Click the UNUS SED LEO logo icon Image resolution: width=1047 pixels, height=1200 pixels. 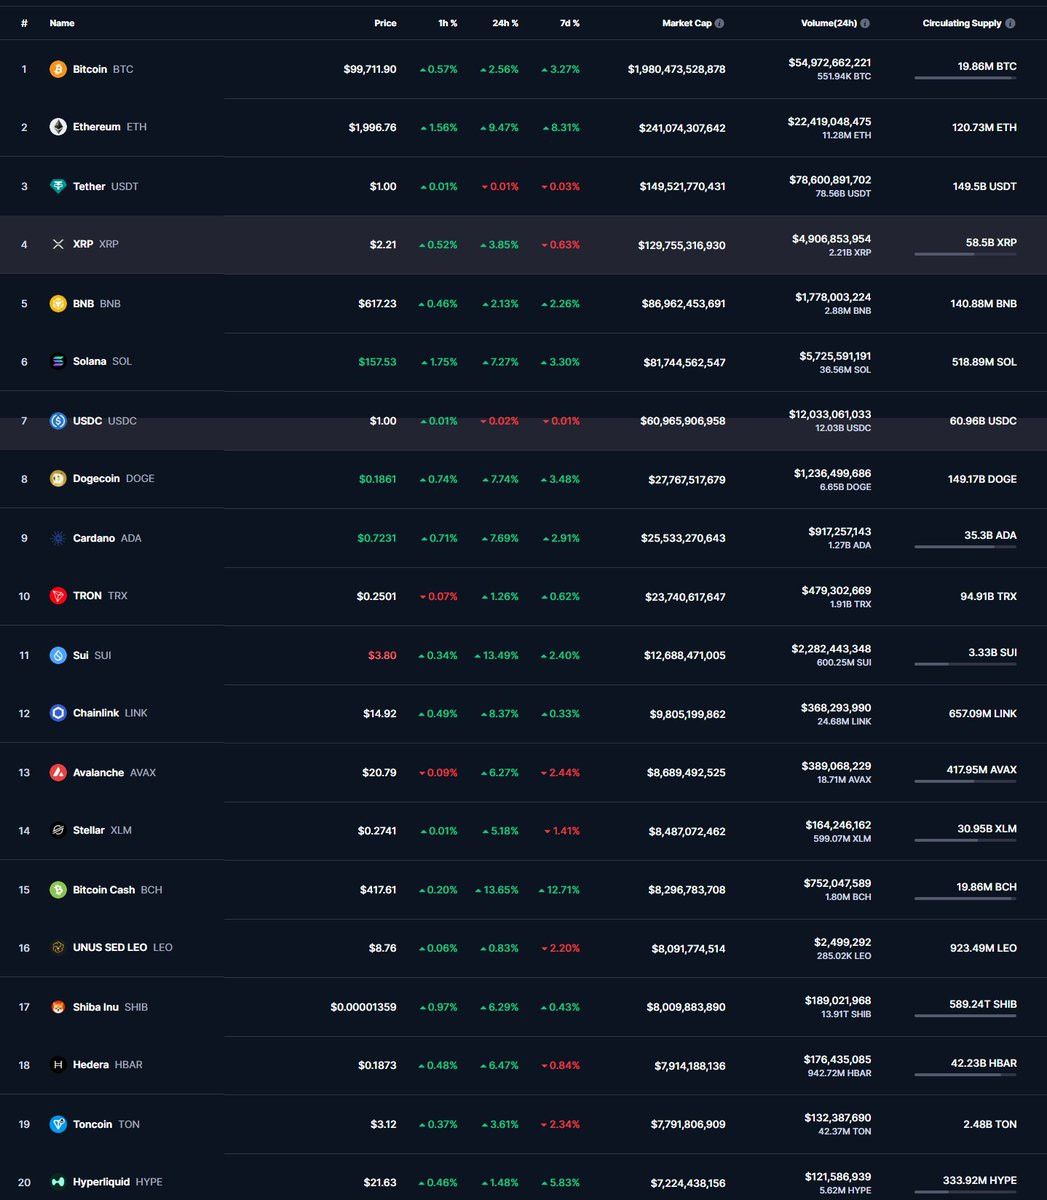click(x=58, y=947)
